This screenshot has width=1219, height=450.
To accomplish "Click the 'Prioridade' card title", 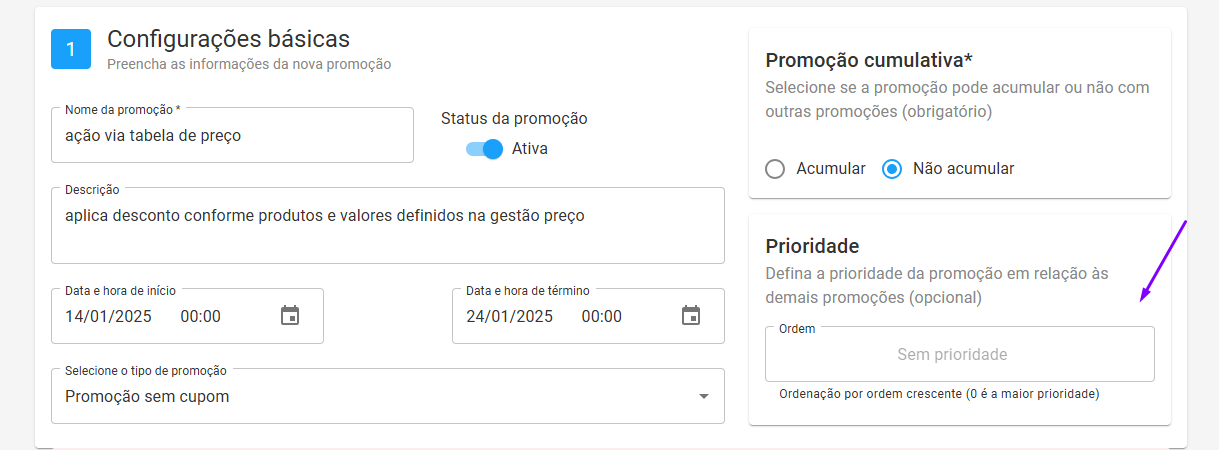I will click(x=813, y=246).
